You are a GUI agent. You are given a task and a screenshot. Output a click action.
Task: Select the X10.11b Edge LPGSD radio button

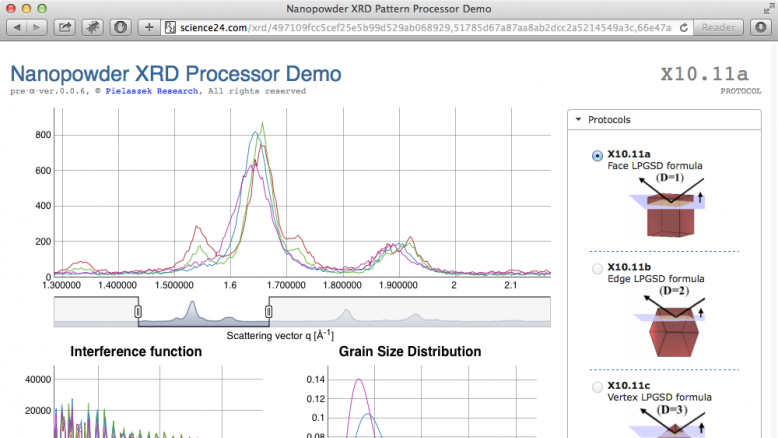tap(597, 269)
